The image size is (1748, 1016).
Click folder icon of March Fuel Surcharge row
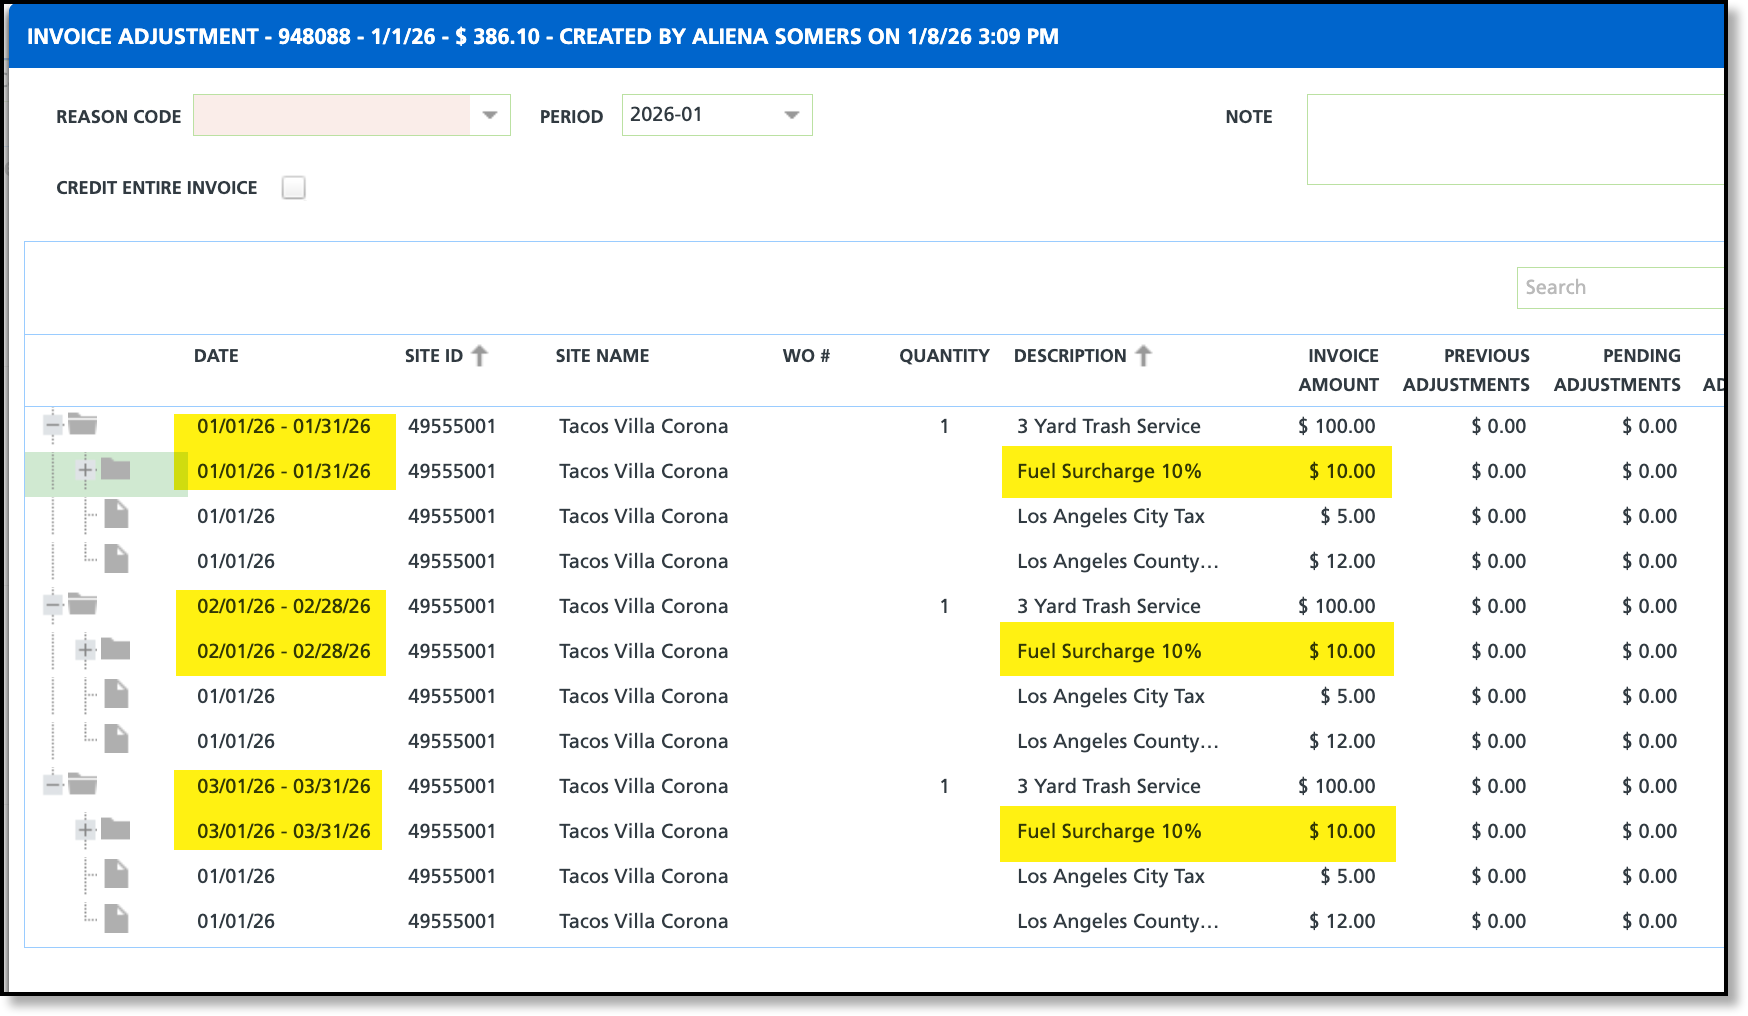point(116,830)
